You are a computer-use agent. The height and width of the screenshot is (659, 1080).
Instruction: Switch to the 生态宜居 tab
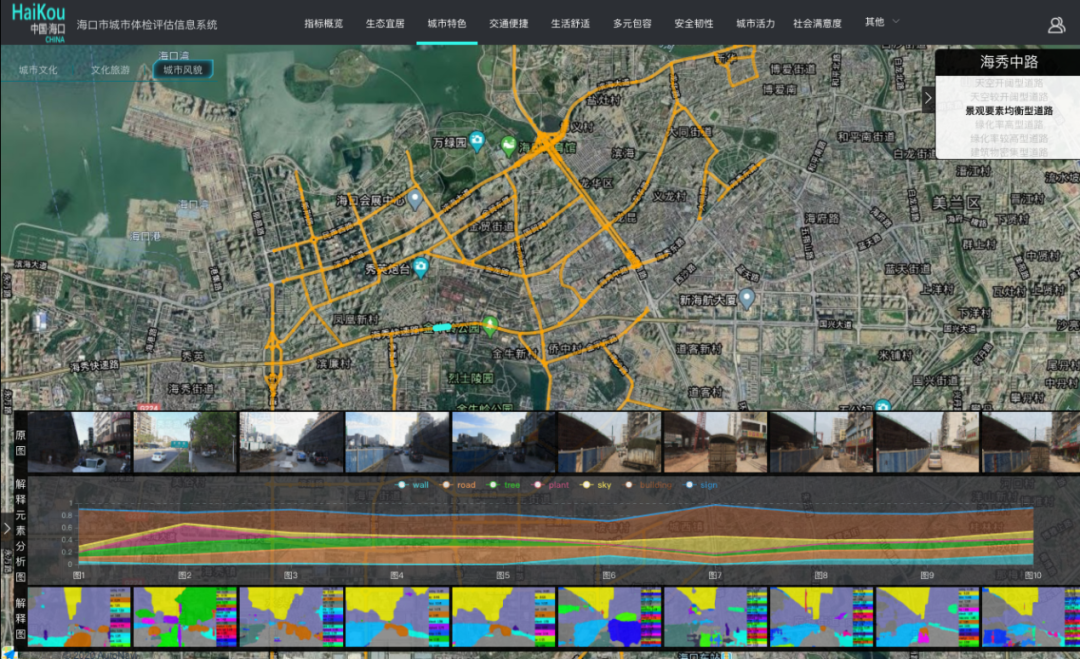tap(385, 23)
